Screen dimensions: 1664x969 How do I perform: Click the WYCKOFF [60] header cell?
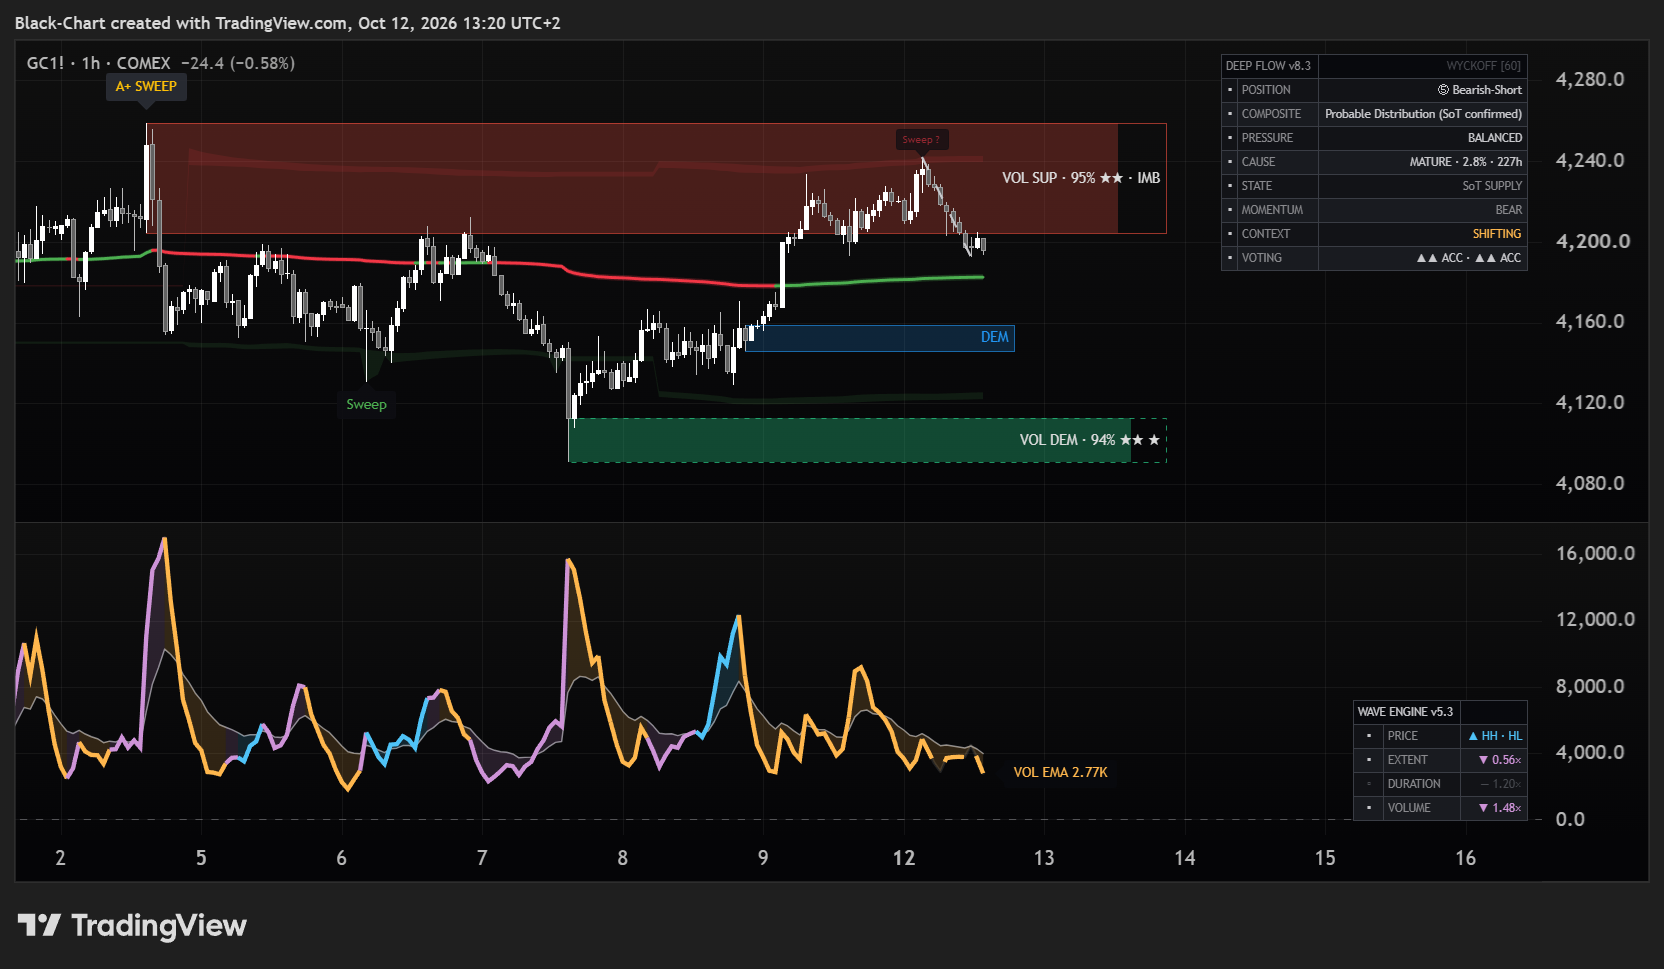coord(1483,66)
